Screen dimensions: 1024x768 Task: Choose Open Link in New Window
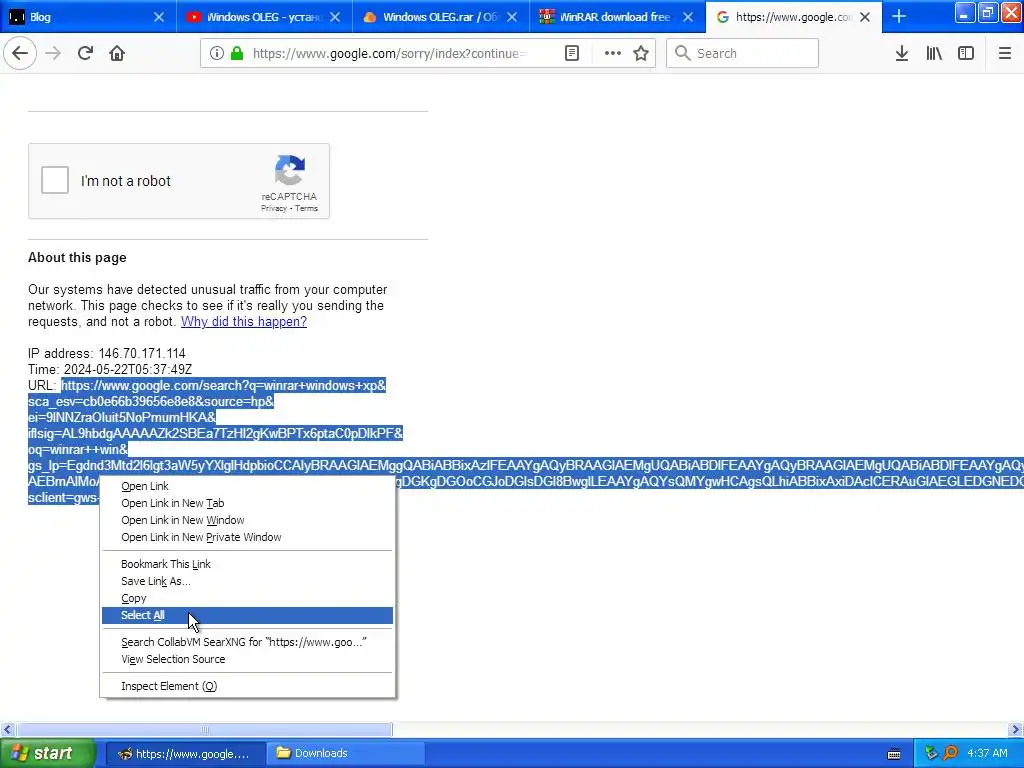coord(248,520)
